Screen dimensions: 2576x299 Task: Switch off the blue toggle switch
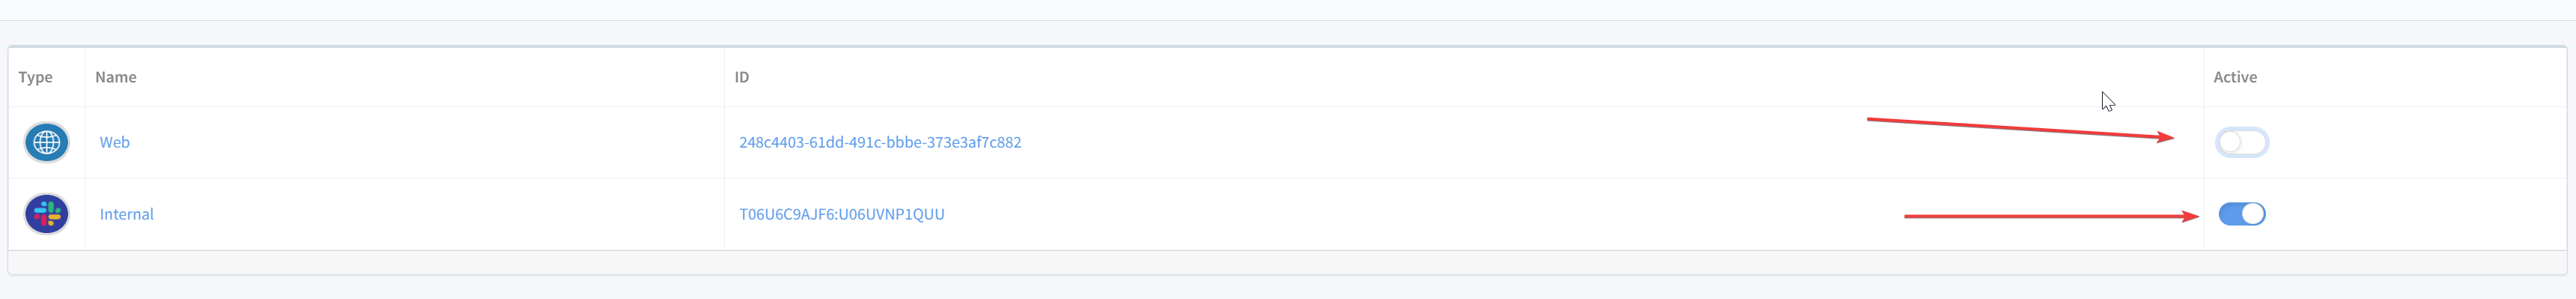pos(2241,214)
